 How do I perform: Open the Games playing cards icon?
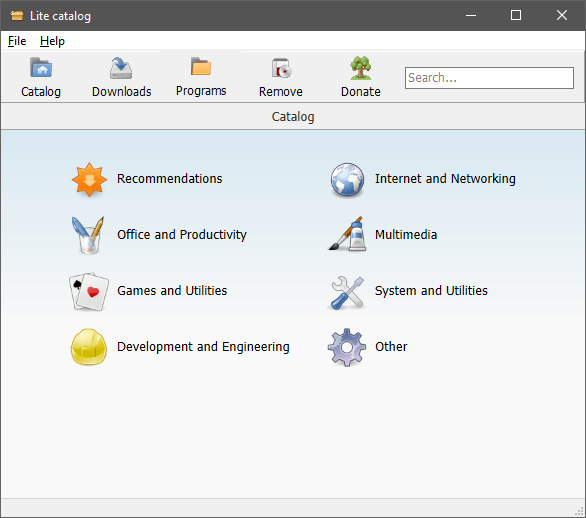89,292
